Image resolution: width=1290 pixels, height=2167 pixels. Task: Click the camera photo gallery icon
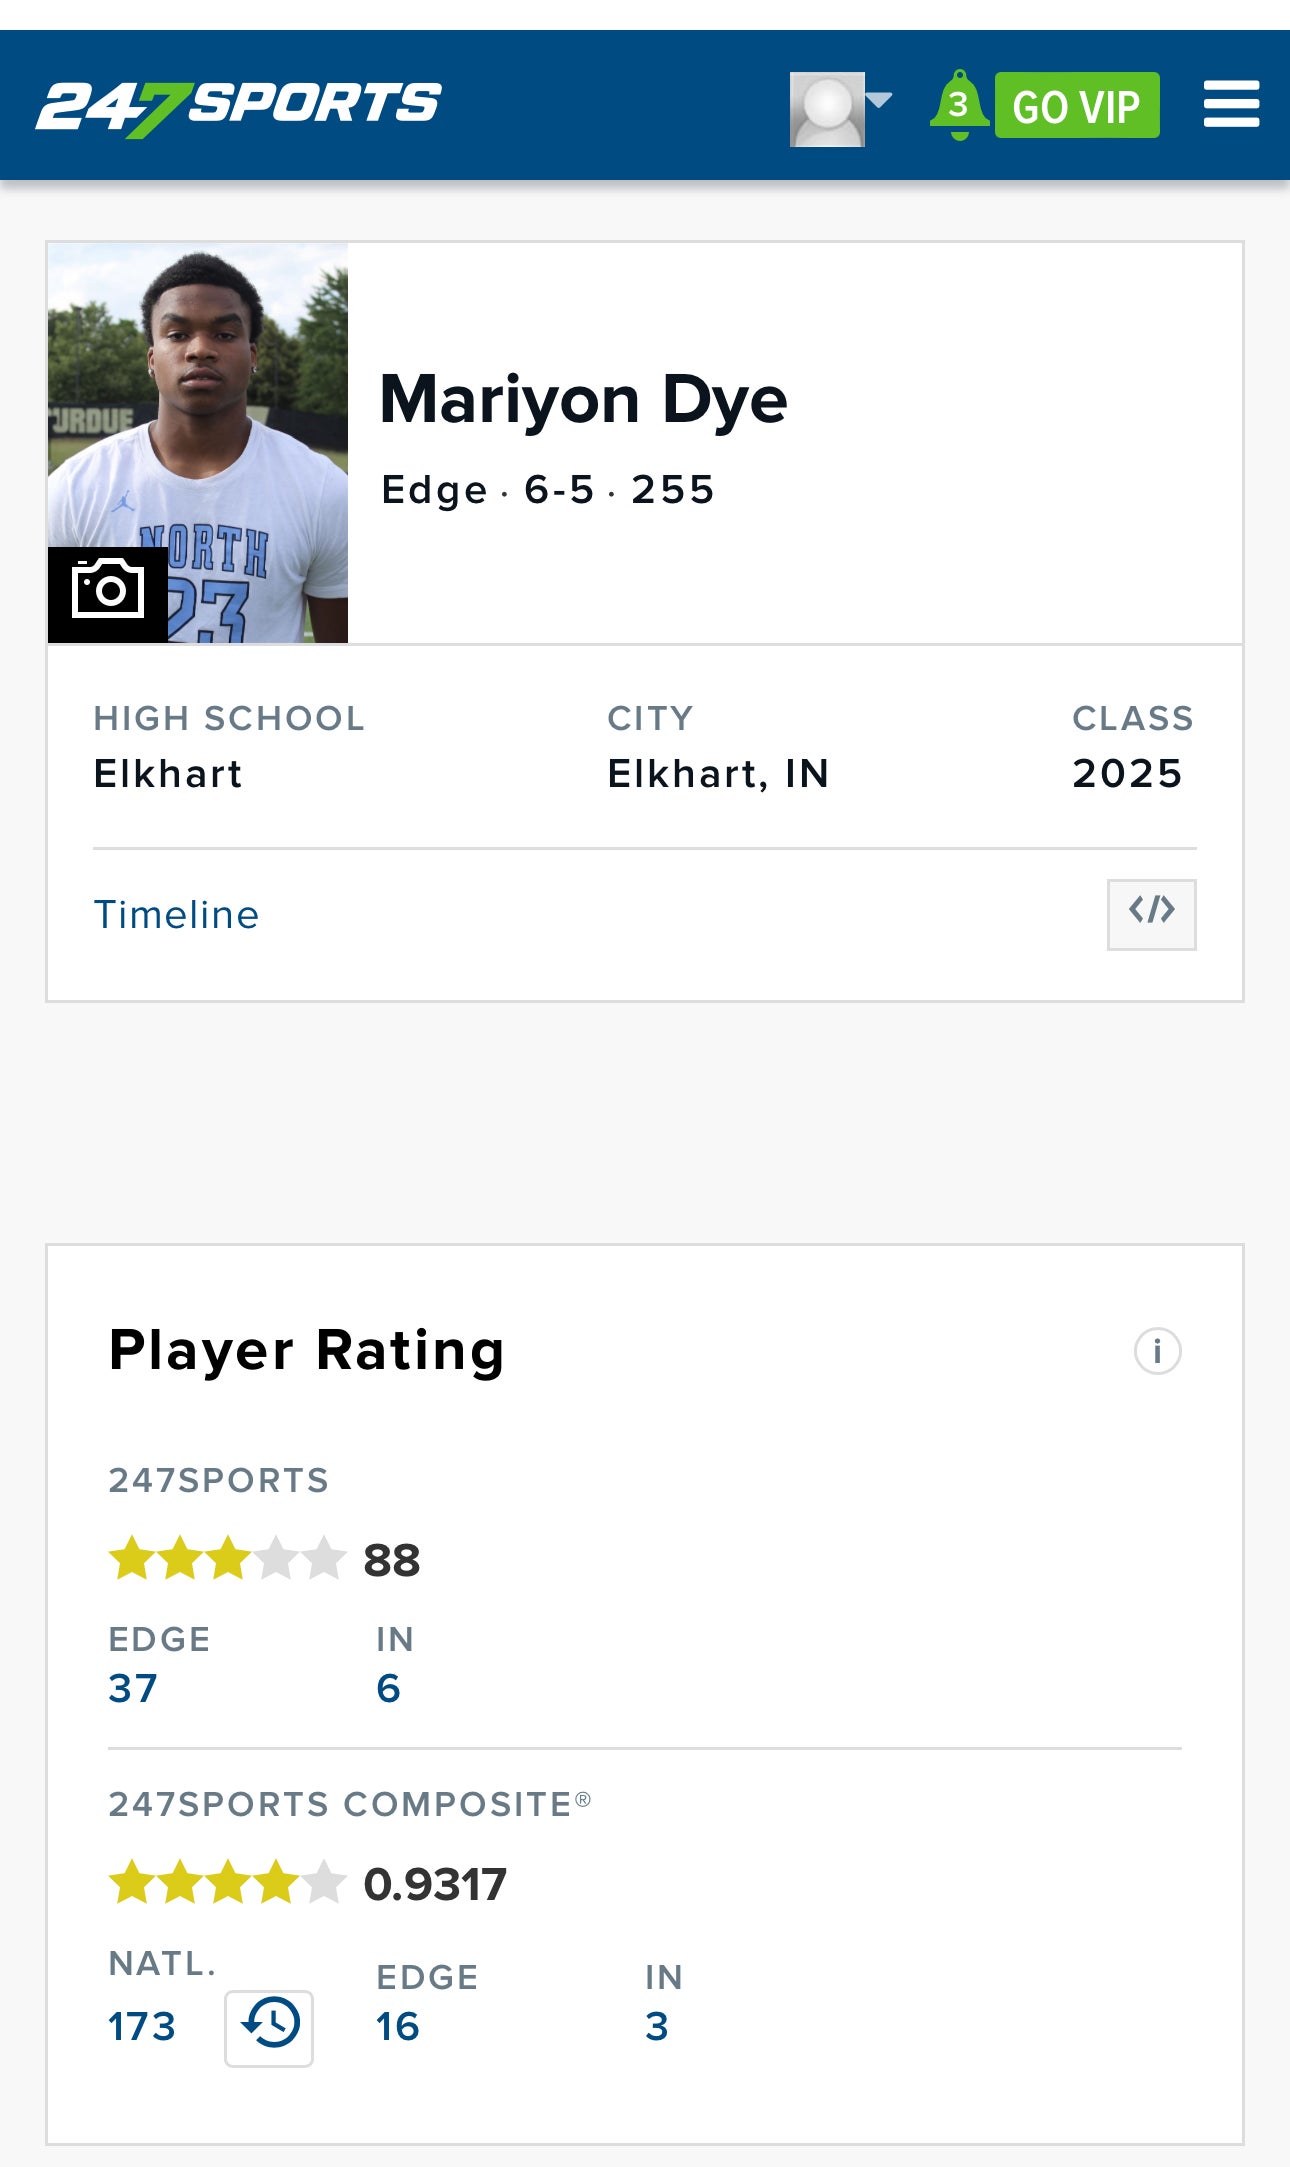[x=108, y=594]
